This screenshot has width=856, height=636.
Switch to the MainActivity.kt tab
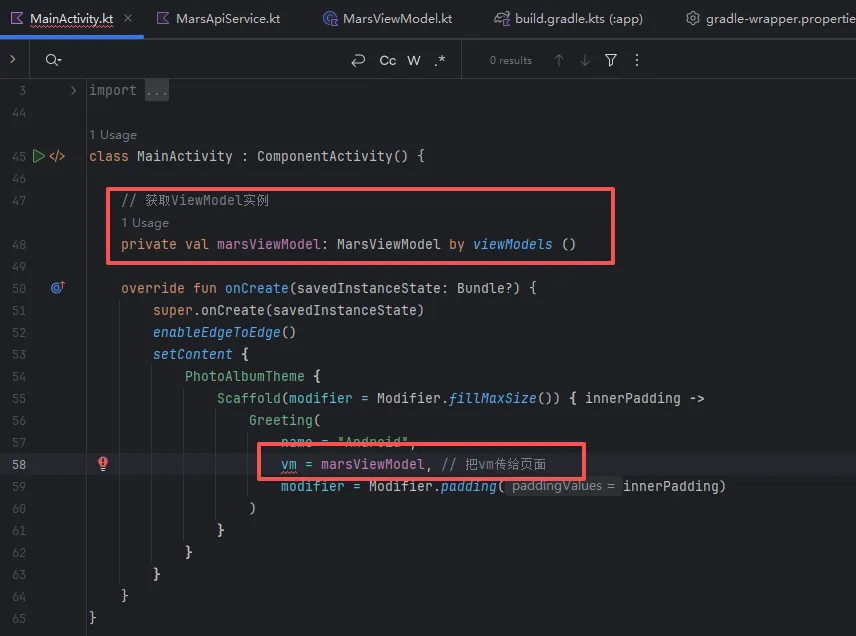(x=72, y=19)
